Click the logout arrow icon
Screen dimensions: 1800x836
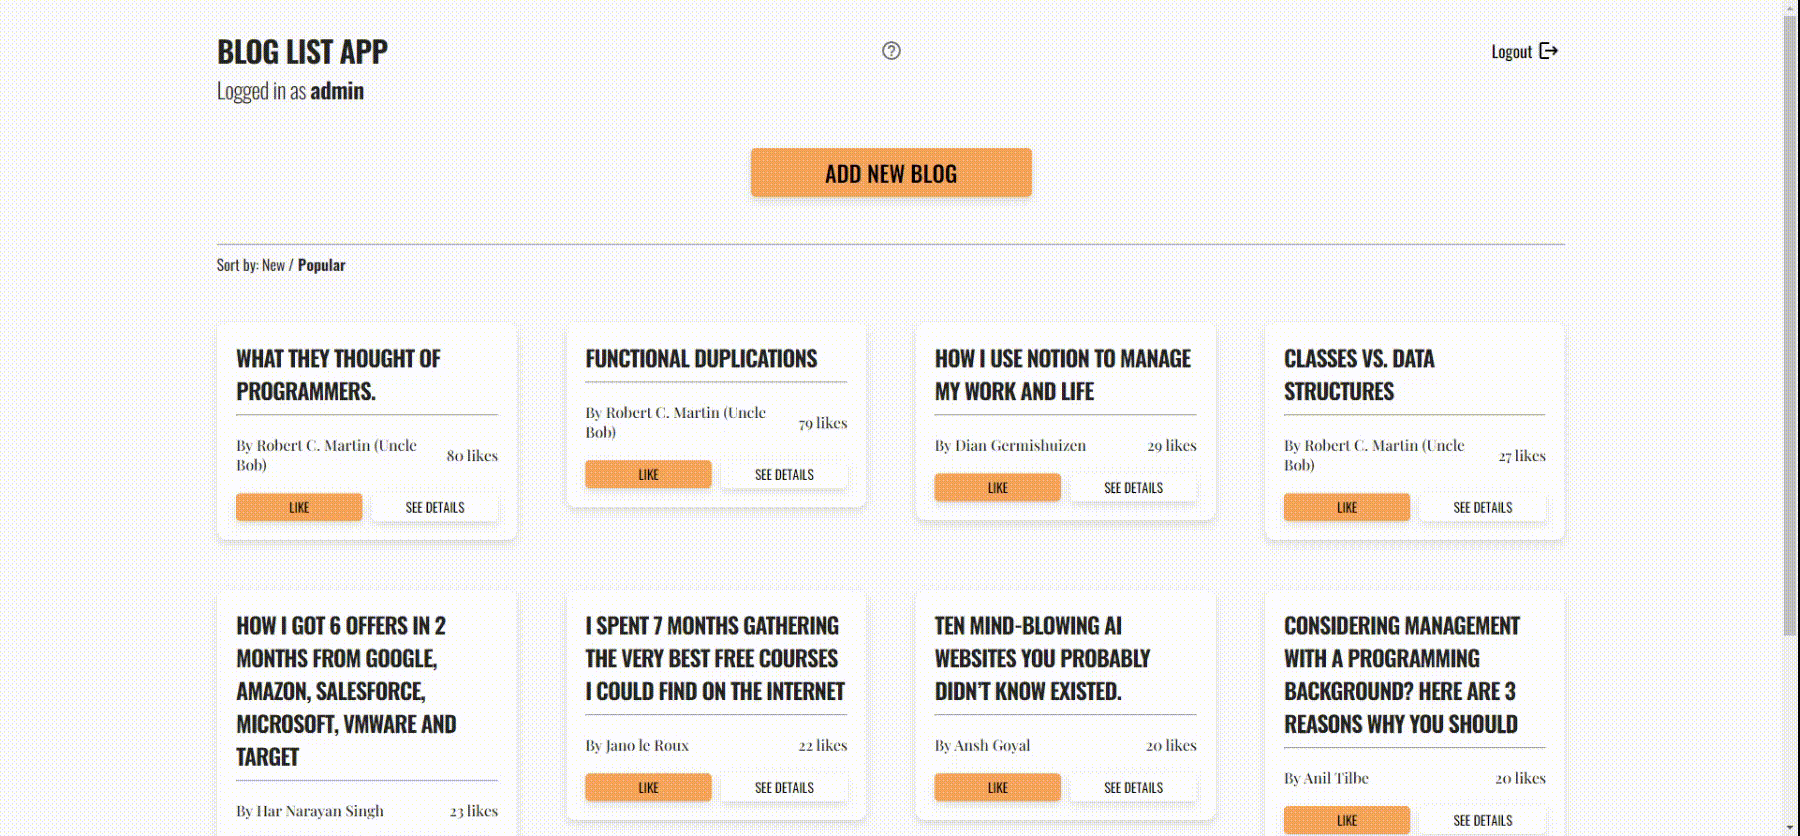tap(1548, 51)
